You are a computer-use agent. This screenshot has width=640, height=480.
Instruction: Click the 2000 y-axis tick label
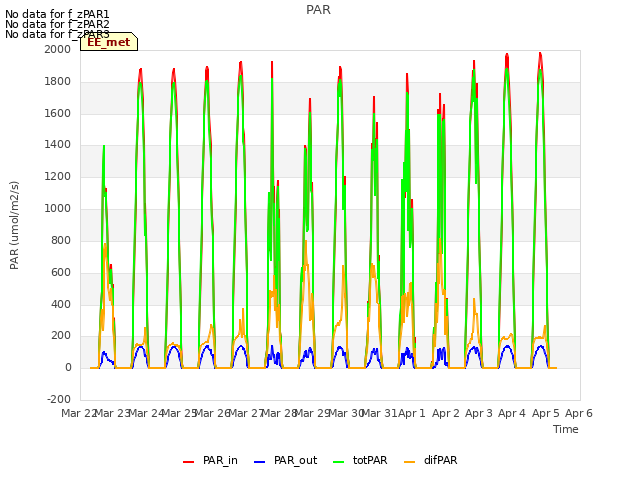pyautogui.click(x=58, y=49)
